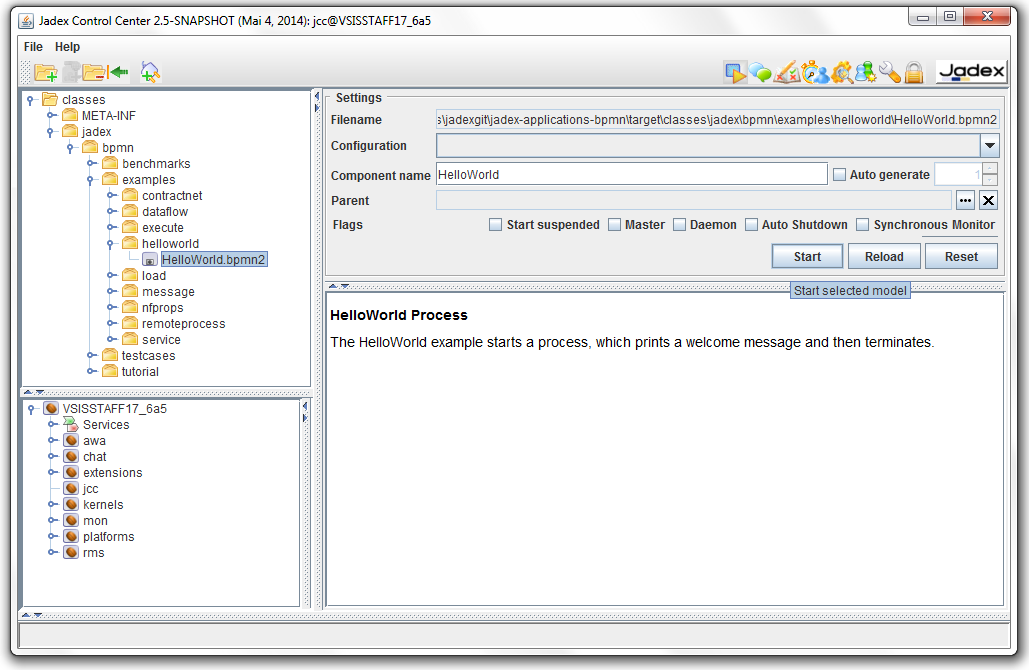Image resolution: width=1029 pixels, height=670 pixels.
Task: Check the Daemon flag checkbox
Action: 680,225
